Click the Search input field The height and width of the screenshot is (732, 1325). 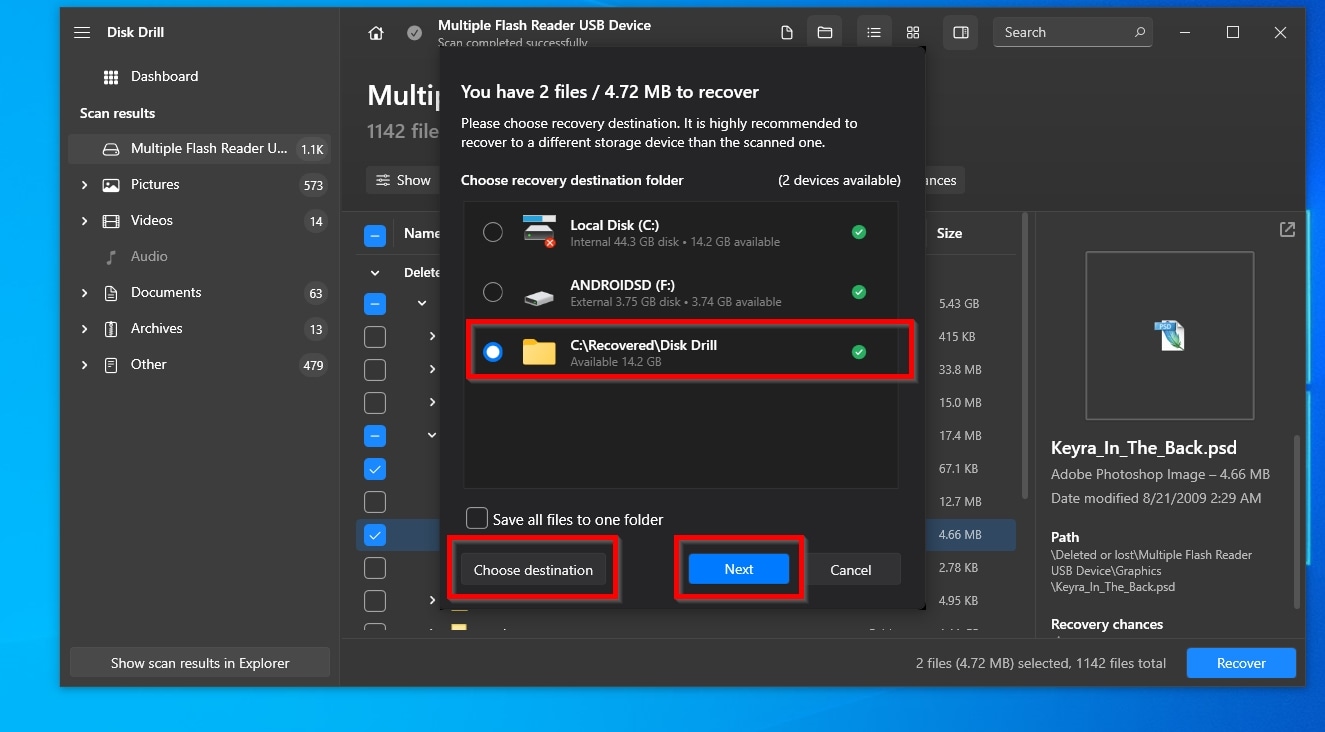[x=1060, y=33]
